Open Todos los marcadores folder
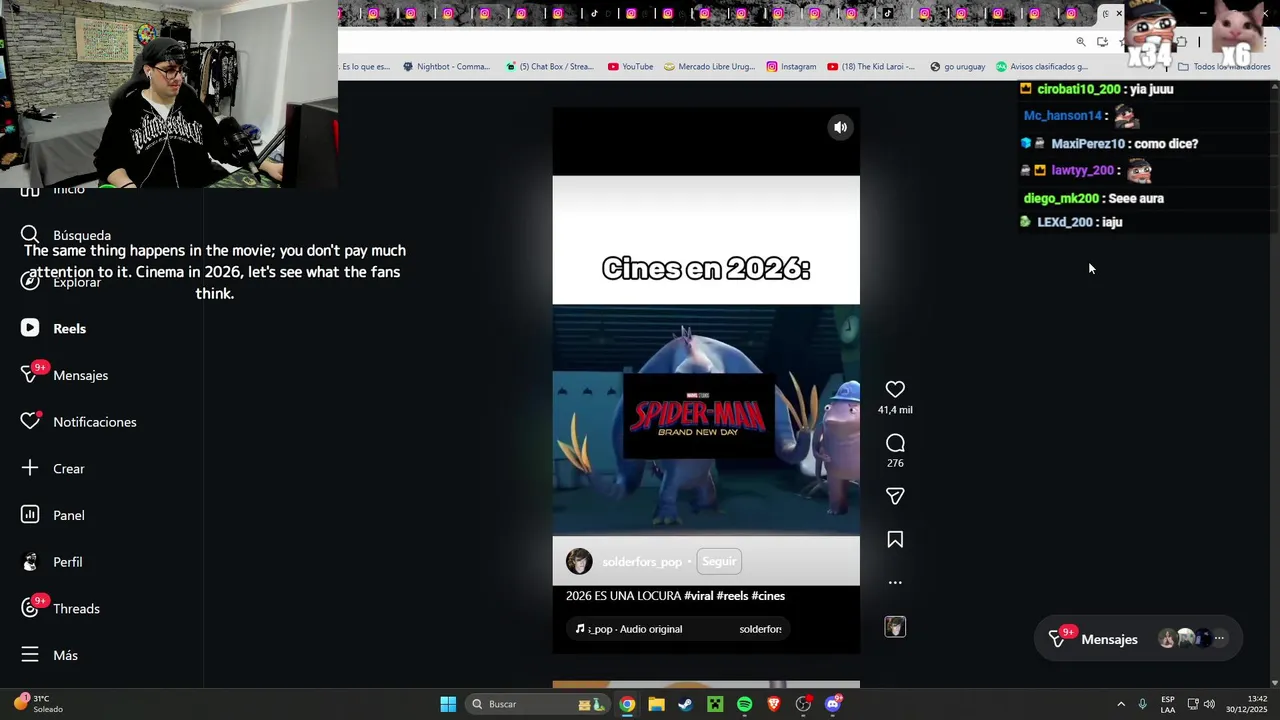Viewport: 1280px width, 720px height. (x=1224, y=67)
